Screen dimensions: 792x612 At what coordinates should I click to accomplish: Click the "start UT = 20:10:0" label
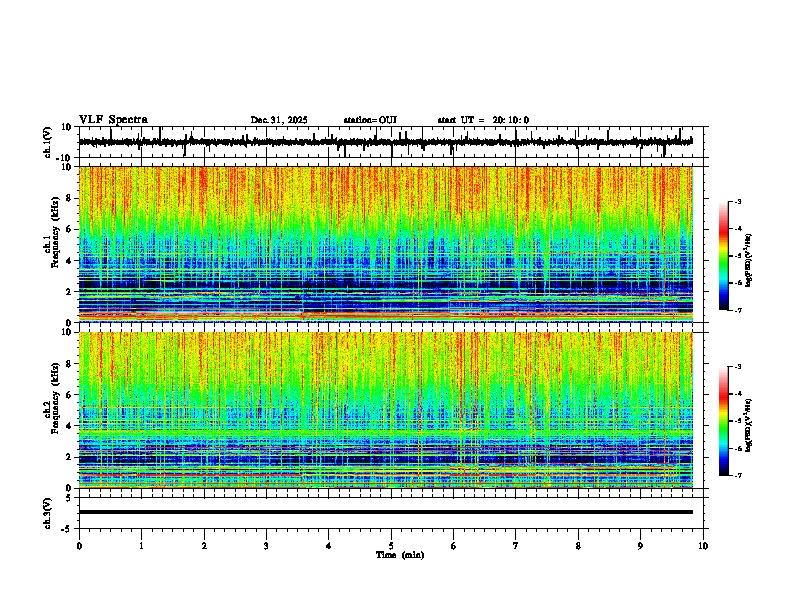tap(483, 120)
